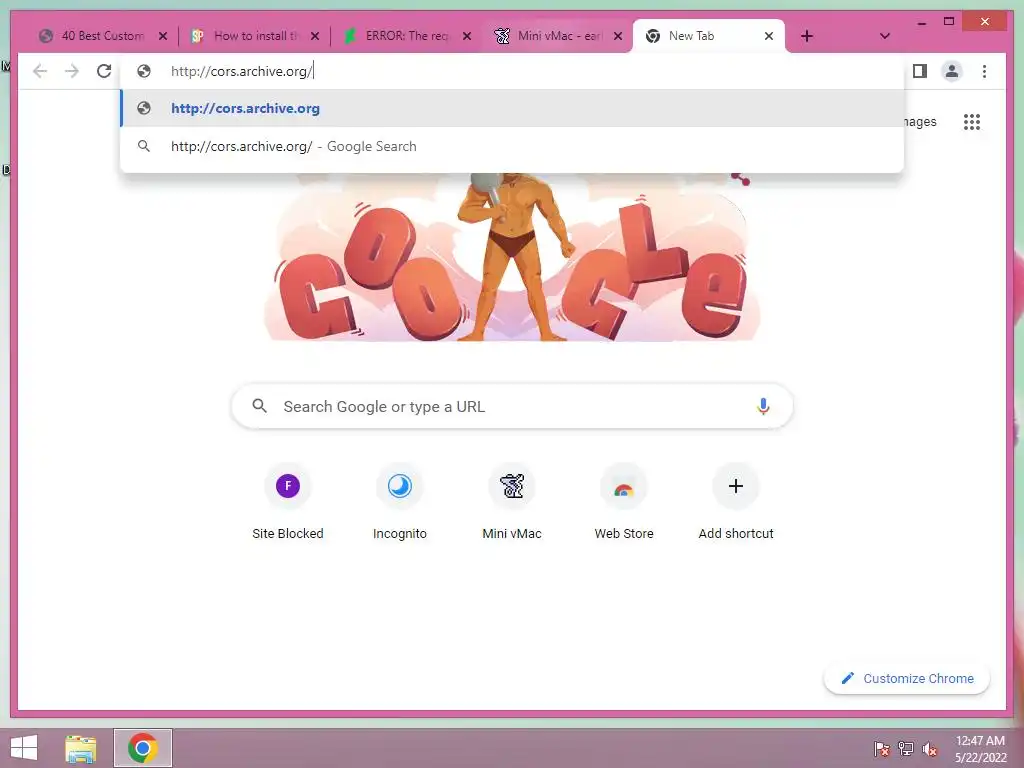Open the taskbar clock and date
This screenshot has height=768, width=1024.
pos(980,749)
